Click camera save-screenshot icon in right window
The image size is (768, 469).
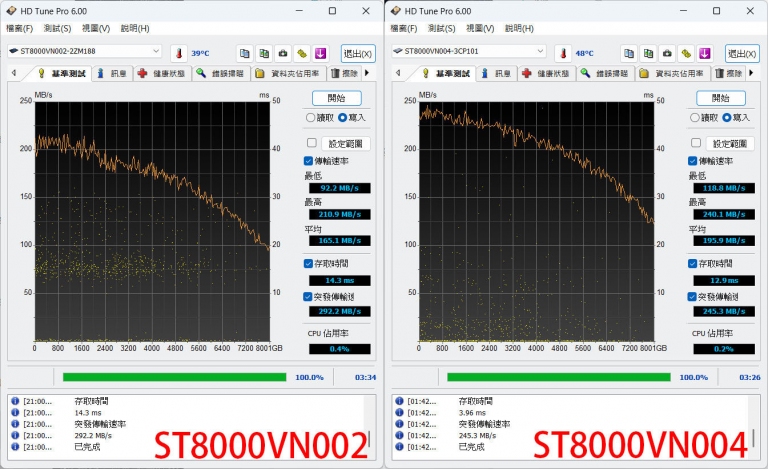tap(667, 53)
